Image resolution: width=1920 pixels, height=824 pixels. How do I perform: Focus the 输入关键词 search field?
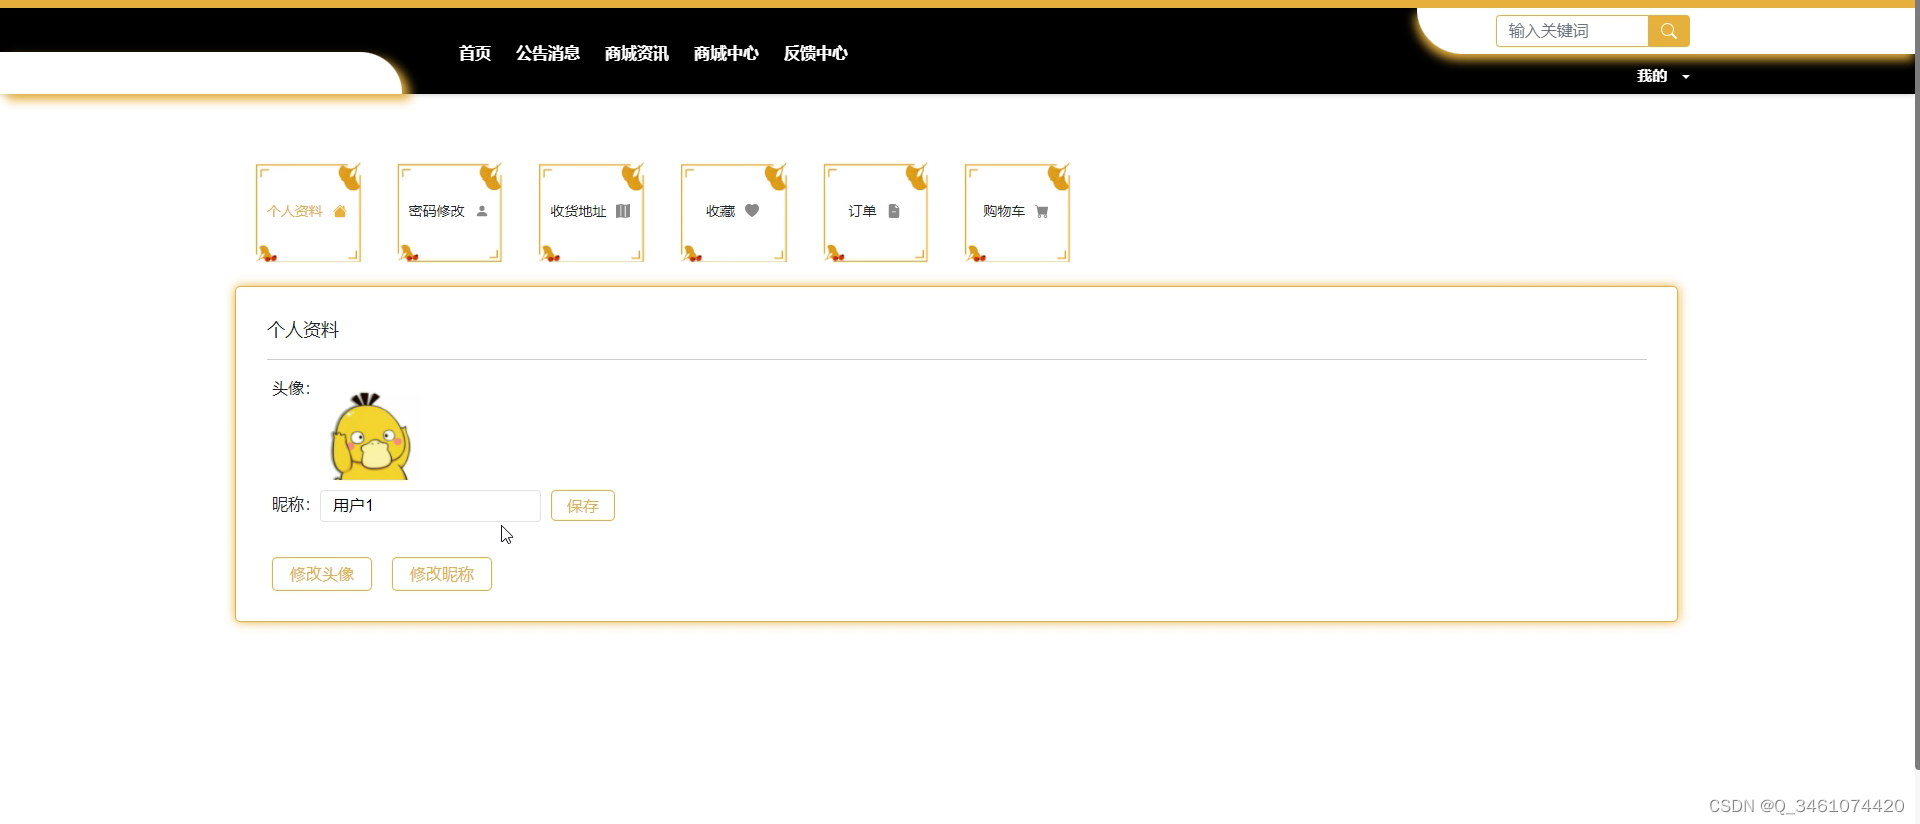click(1572, 31)
